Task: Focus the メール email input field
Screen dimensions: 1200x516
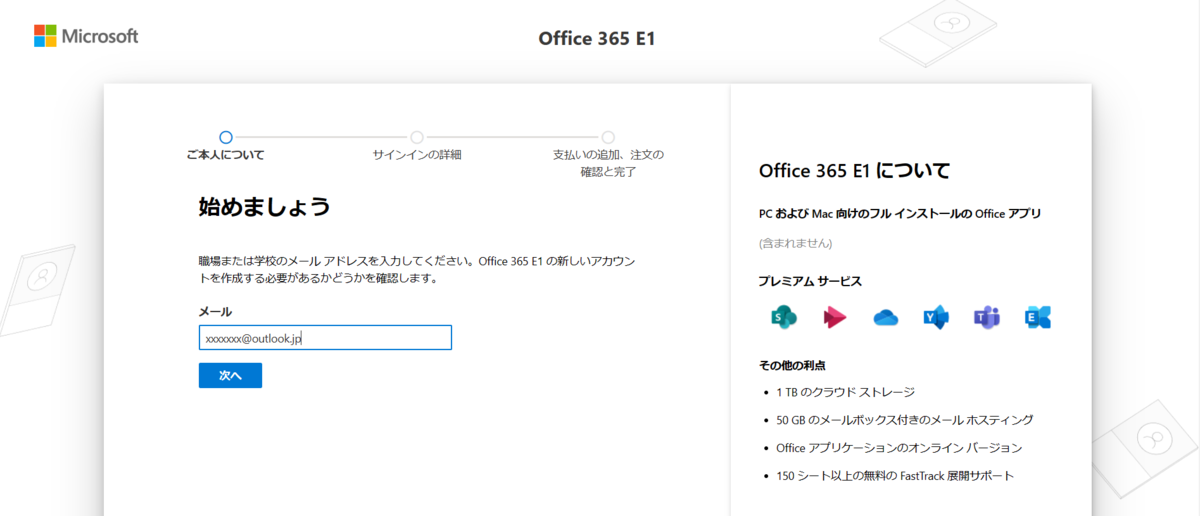Action: [325, 338]
